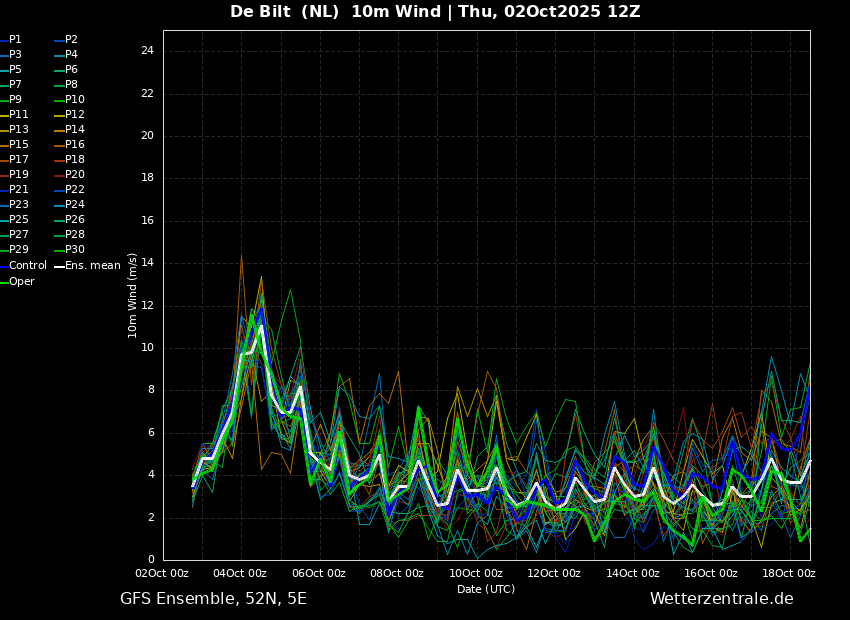The height and width of the screenshot is (620, 850).
Task: Select P14 in the legend
Action: 74,130
